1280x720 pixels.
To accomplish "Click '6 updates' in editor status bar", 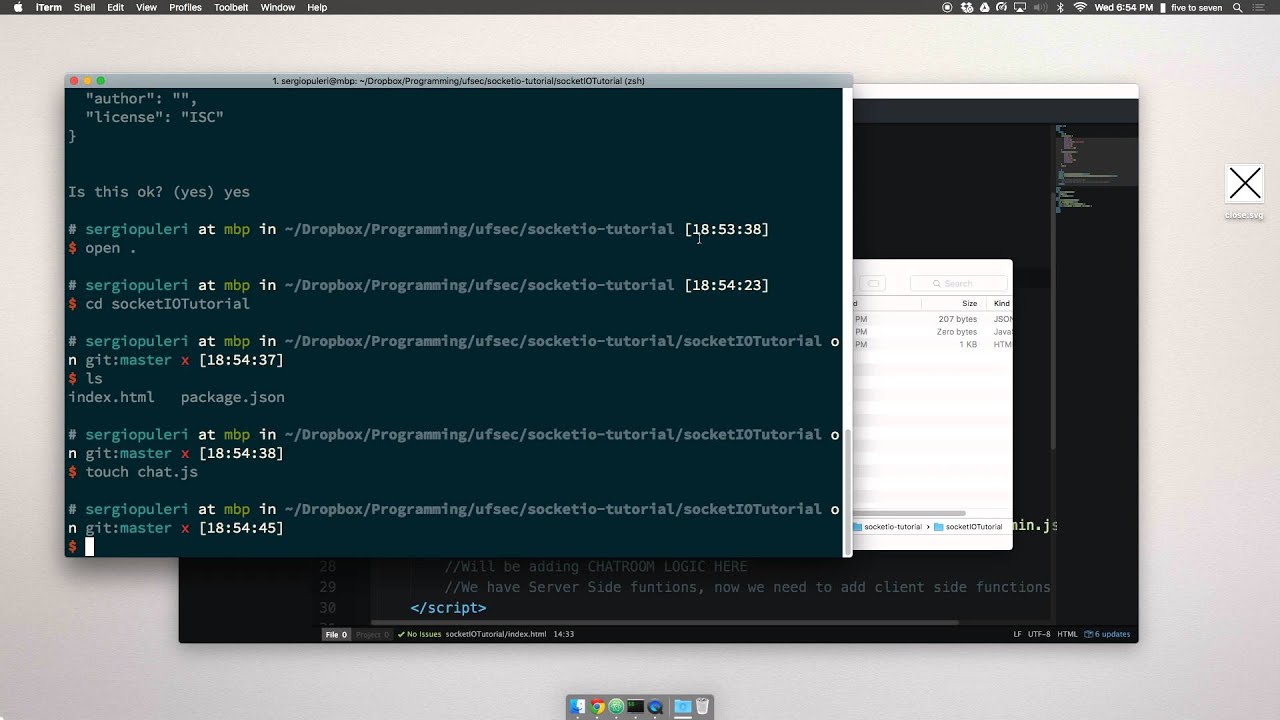I will pos(1108,634).
